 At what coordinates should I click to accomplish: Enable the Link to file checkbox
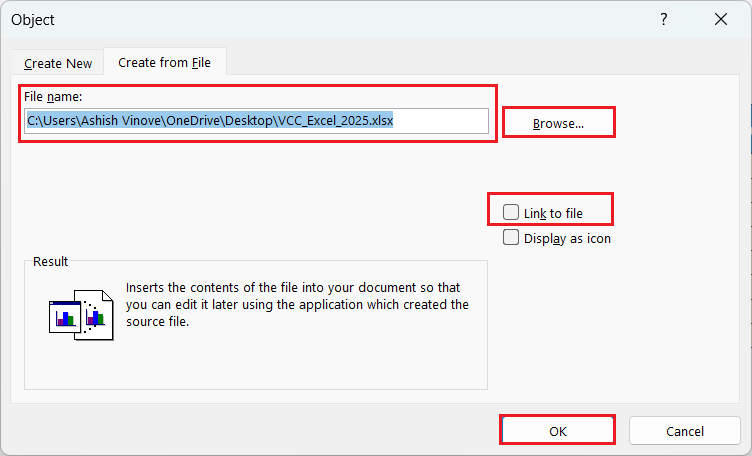(511, 212)
